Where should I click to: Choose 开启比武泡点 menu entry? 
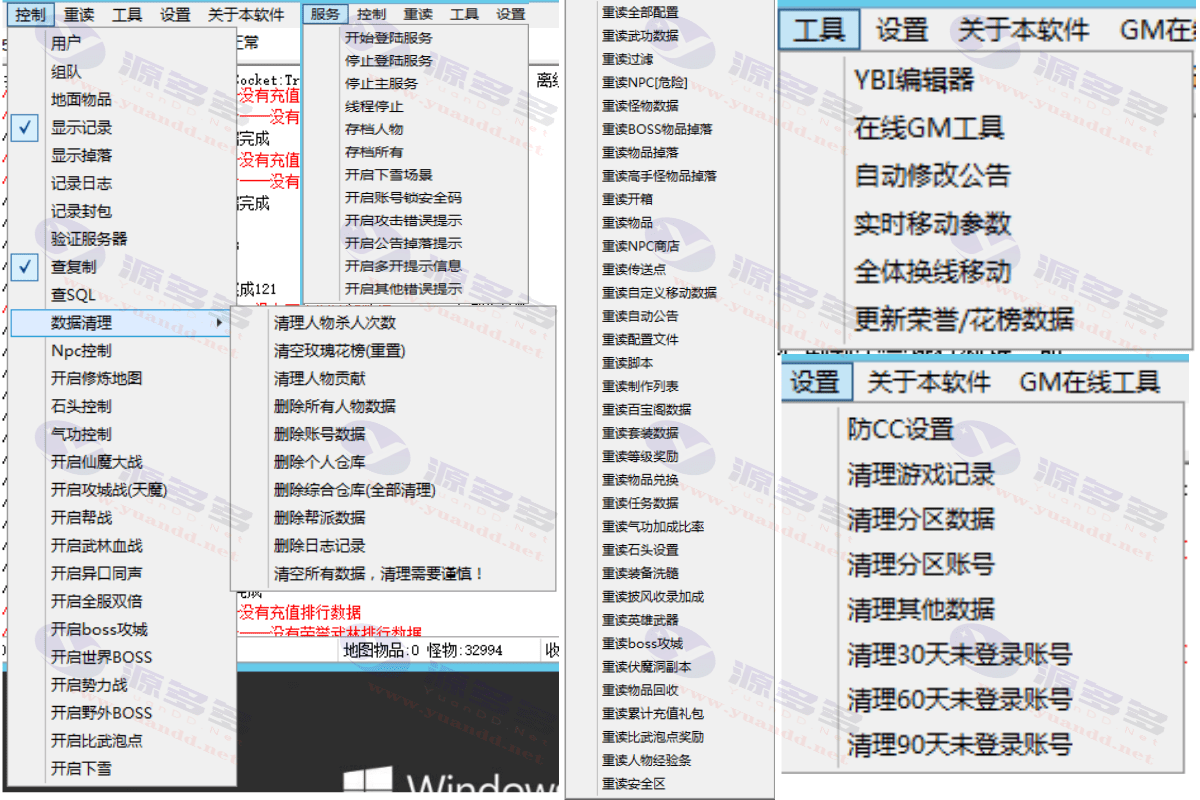coord(96,741)
